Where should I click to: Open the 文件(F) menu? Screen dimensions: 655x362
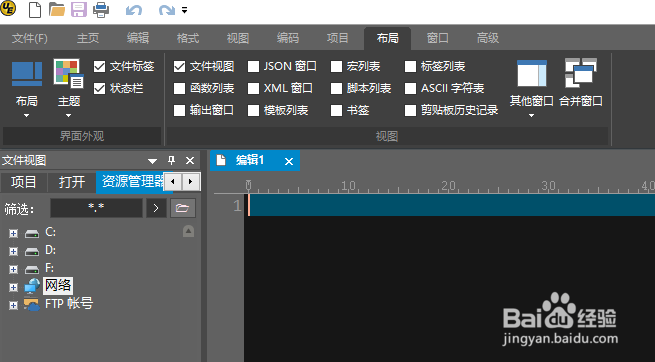(x=30, y=38)
